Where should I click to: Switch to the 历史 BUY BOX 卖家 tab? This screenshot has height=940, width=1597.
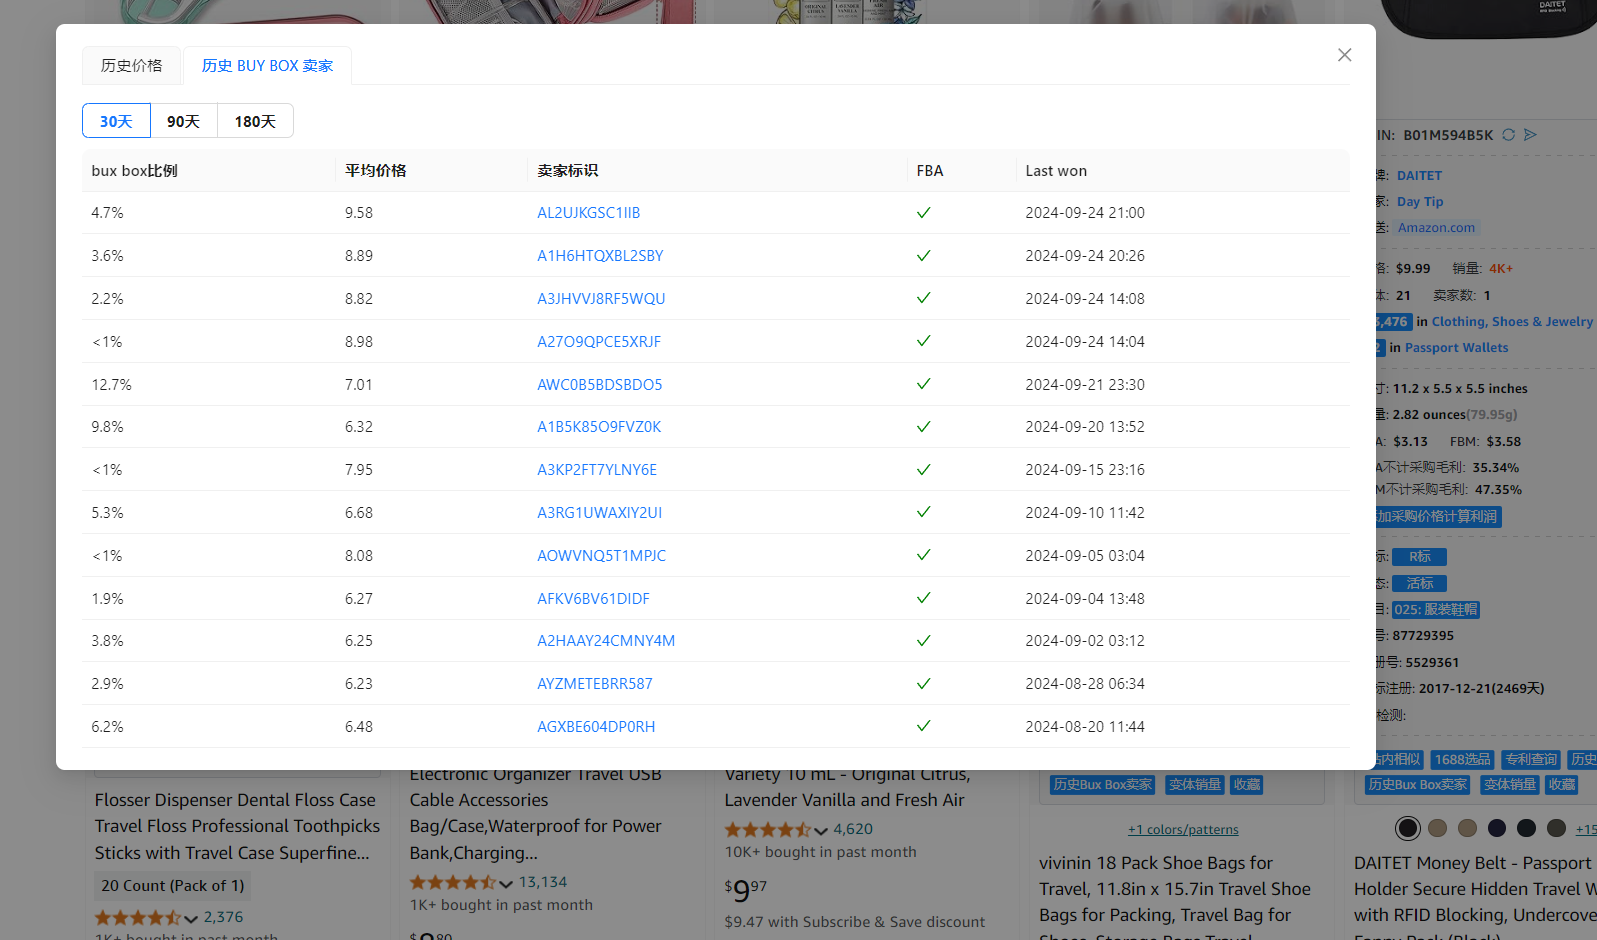267,66
